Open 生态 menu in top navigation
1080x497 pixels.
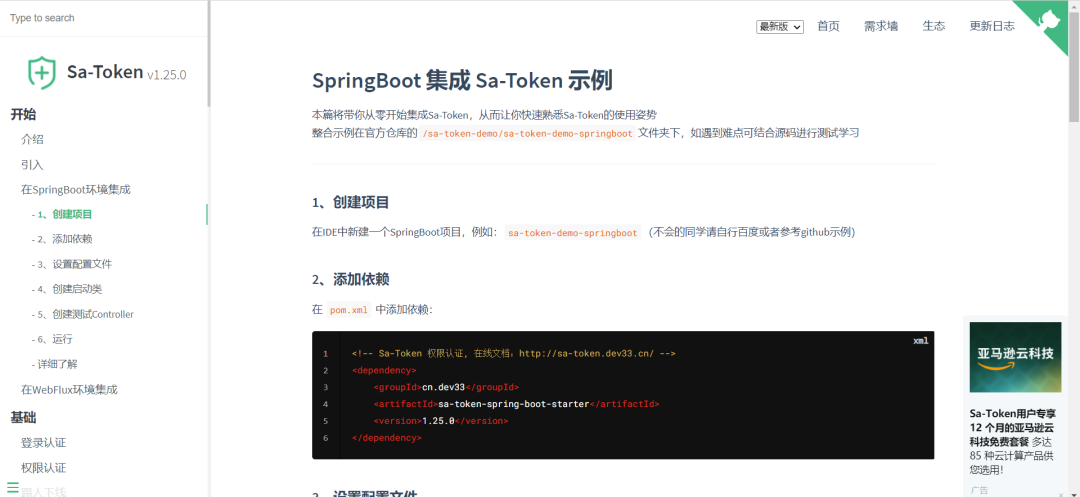pyautogui.click(x=934, y=26)
